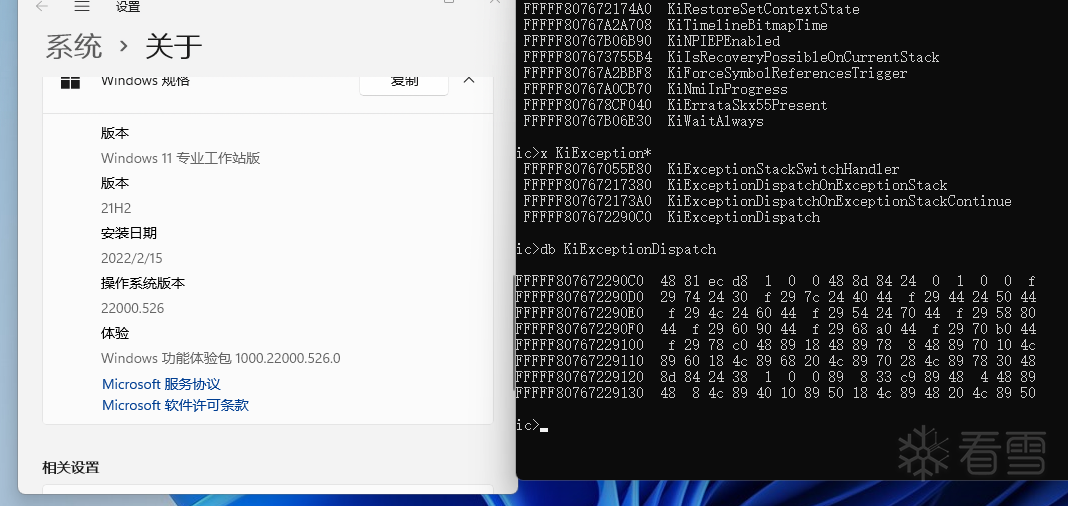Screen dimensions: 1068x506
Task: Click the console line KiTimelineBitmapTime
Action: (676, 25)
